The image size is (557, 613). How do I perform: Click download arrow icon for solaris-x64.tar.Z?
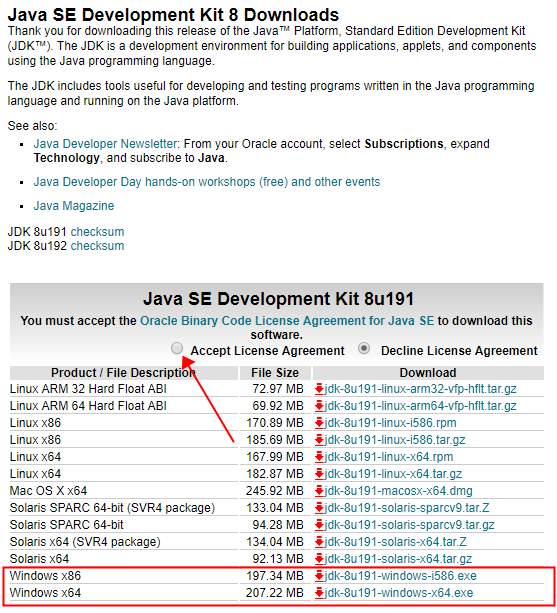coord(319,542)
